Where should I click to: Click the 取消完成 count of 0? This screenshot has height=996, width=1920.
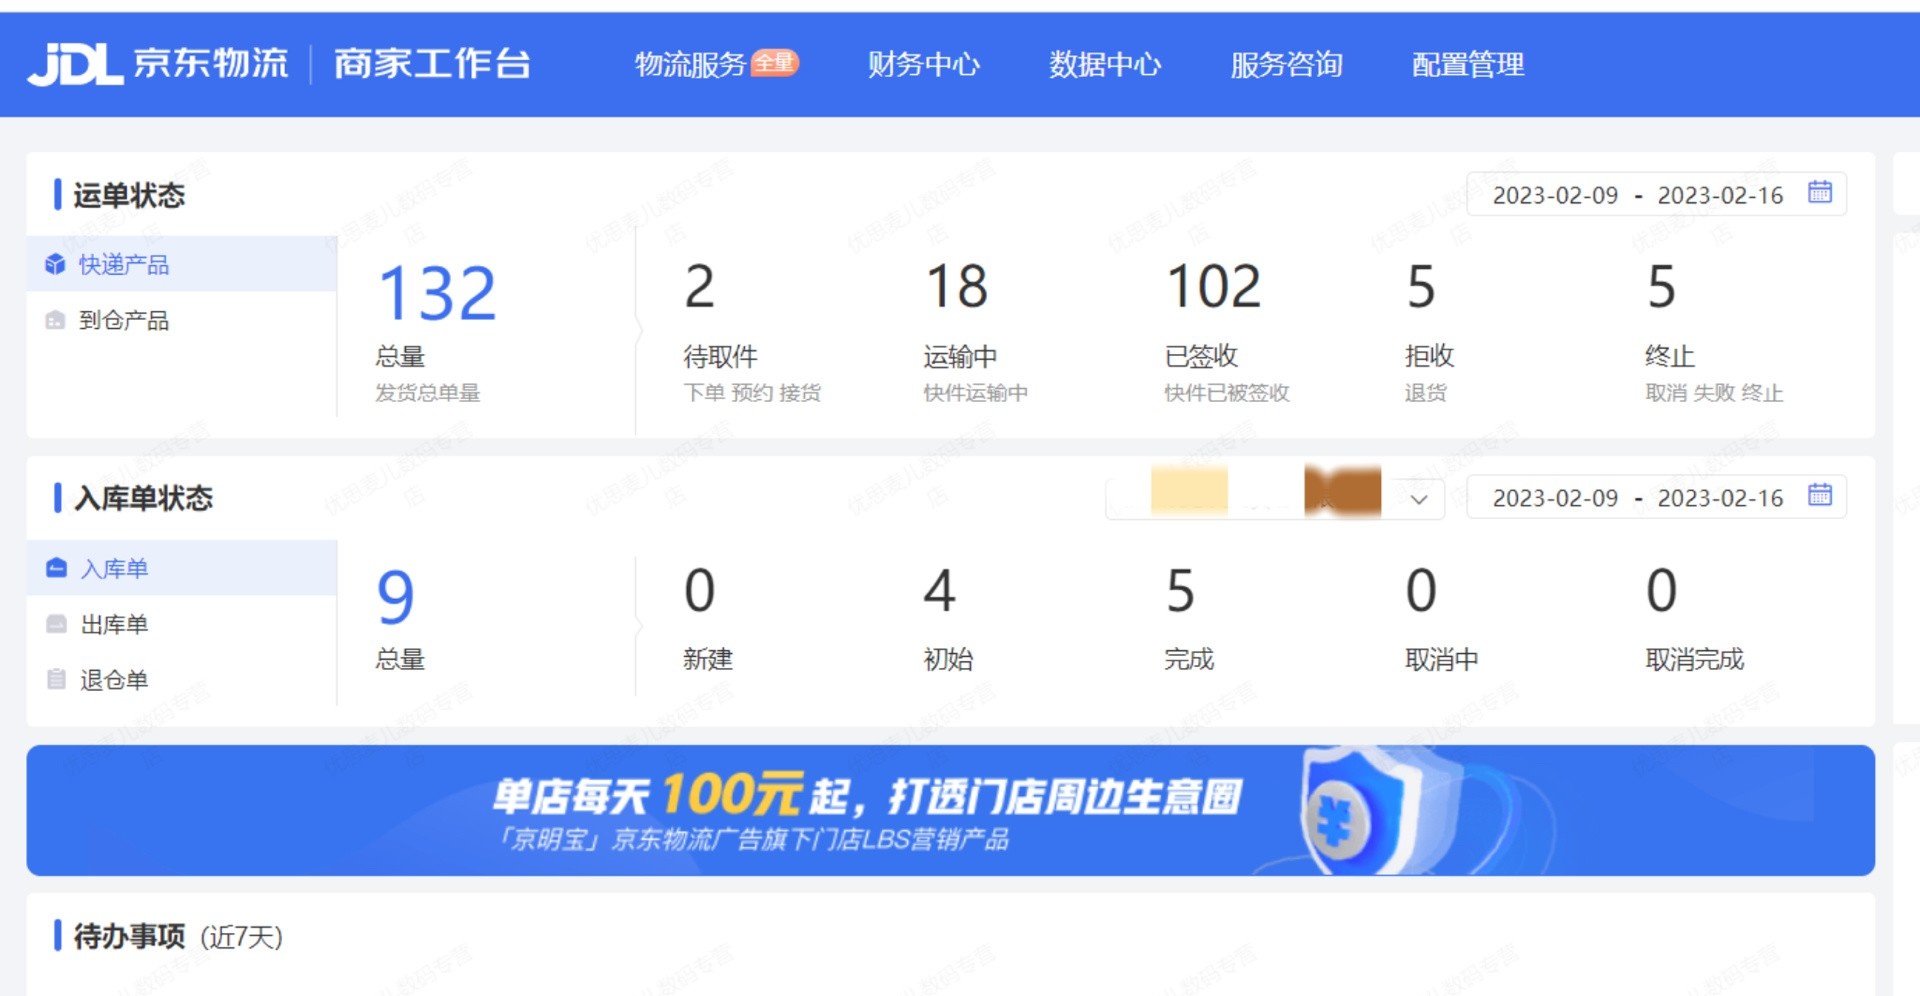tap(1661, 590)
